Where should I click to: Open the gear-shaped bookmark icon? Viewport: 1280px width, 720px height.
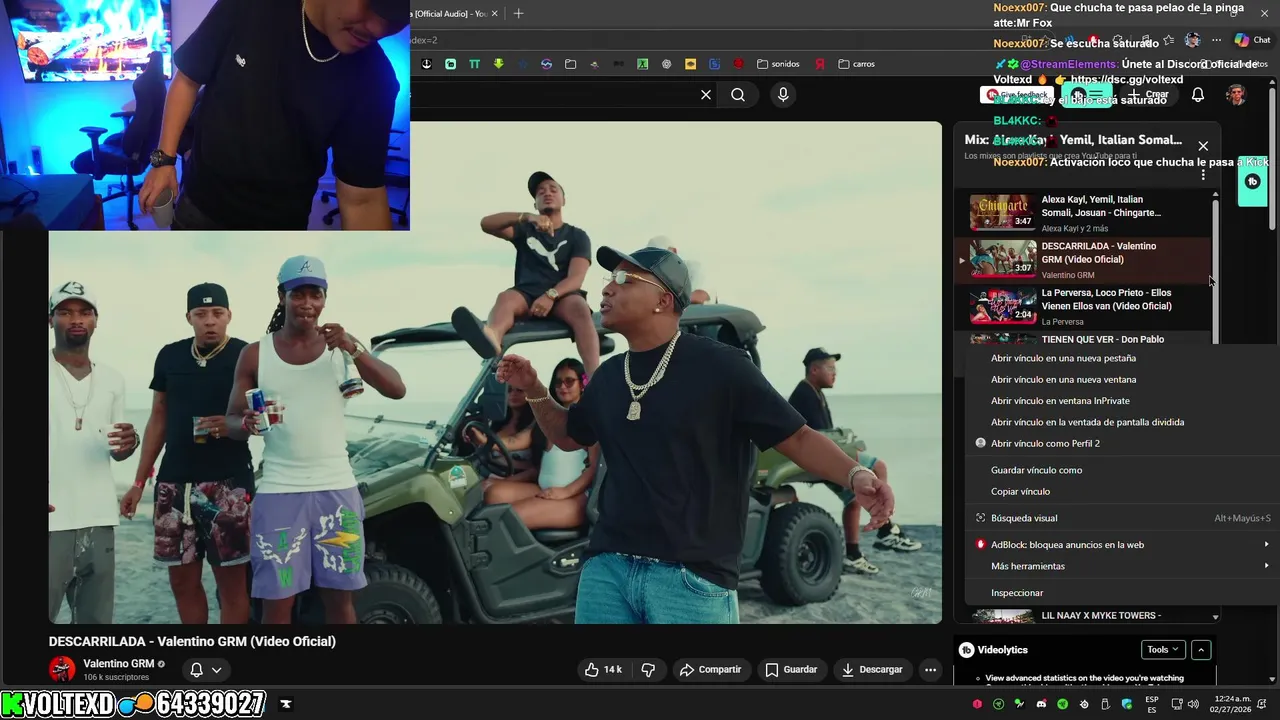click(666, 64)
